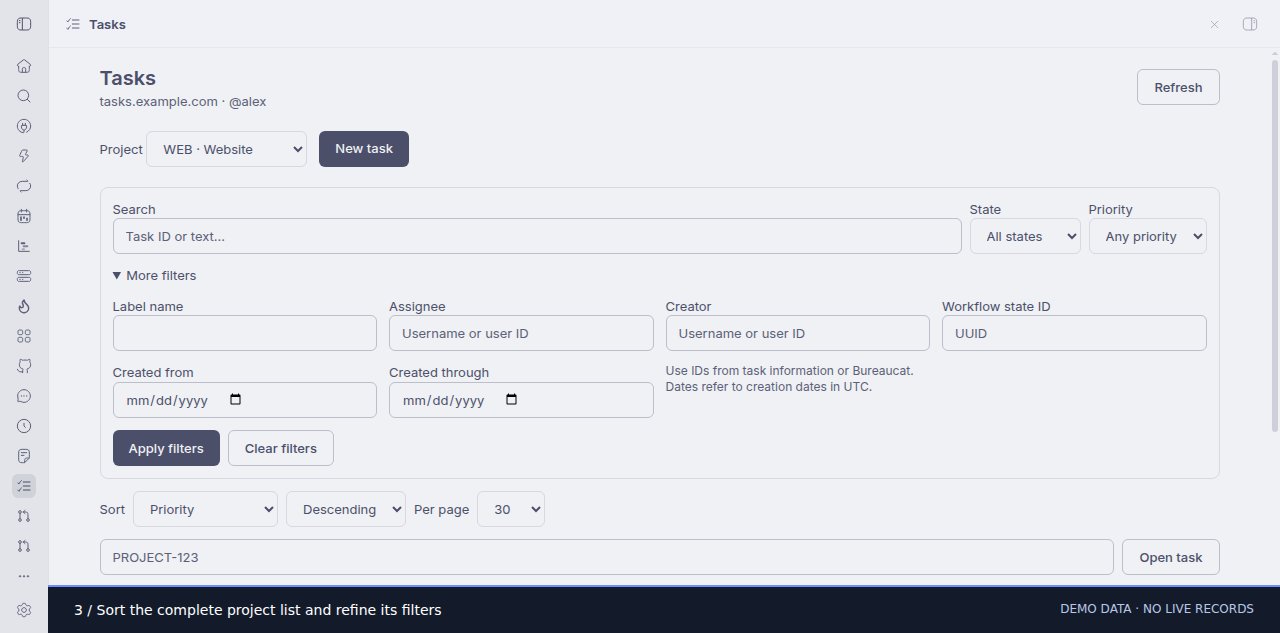
Task: Open the Home icon in sidebar
Action: click(24, 66)
